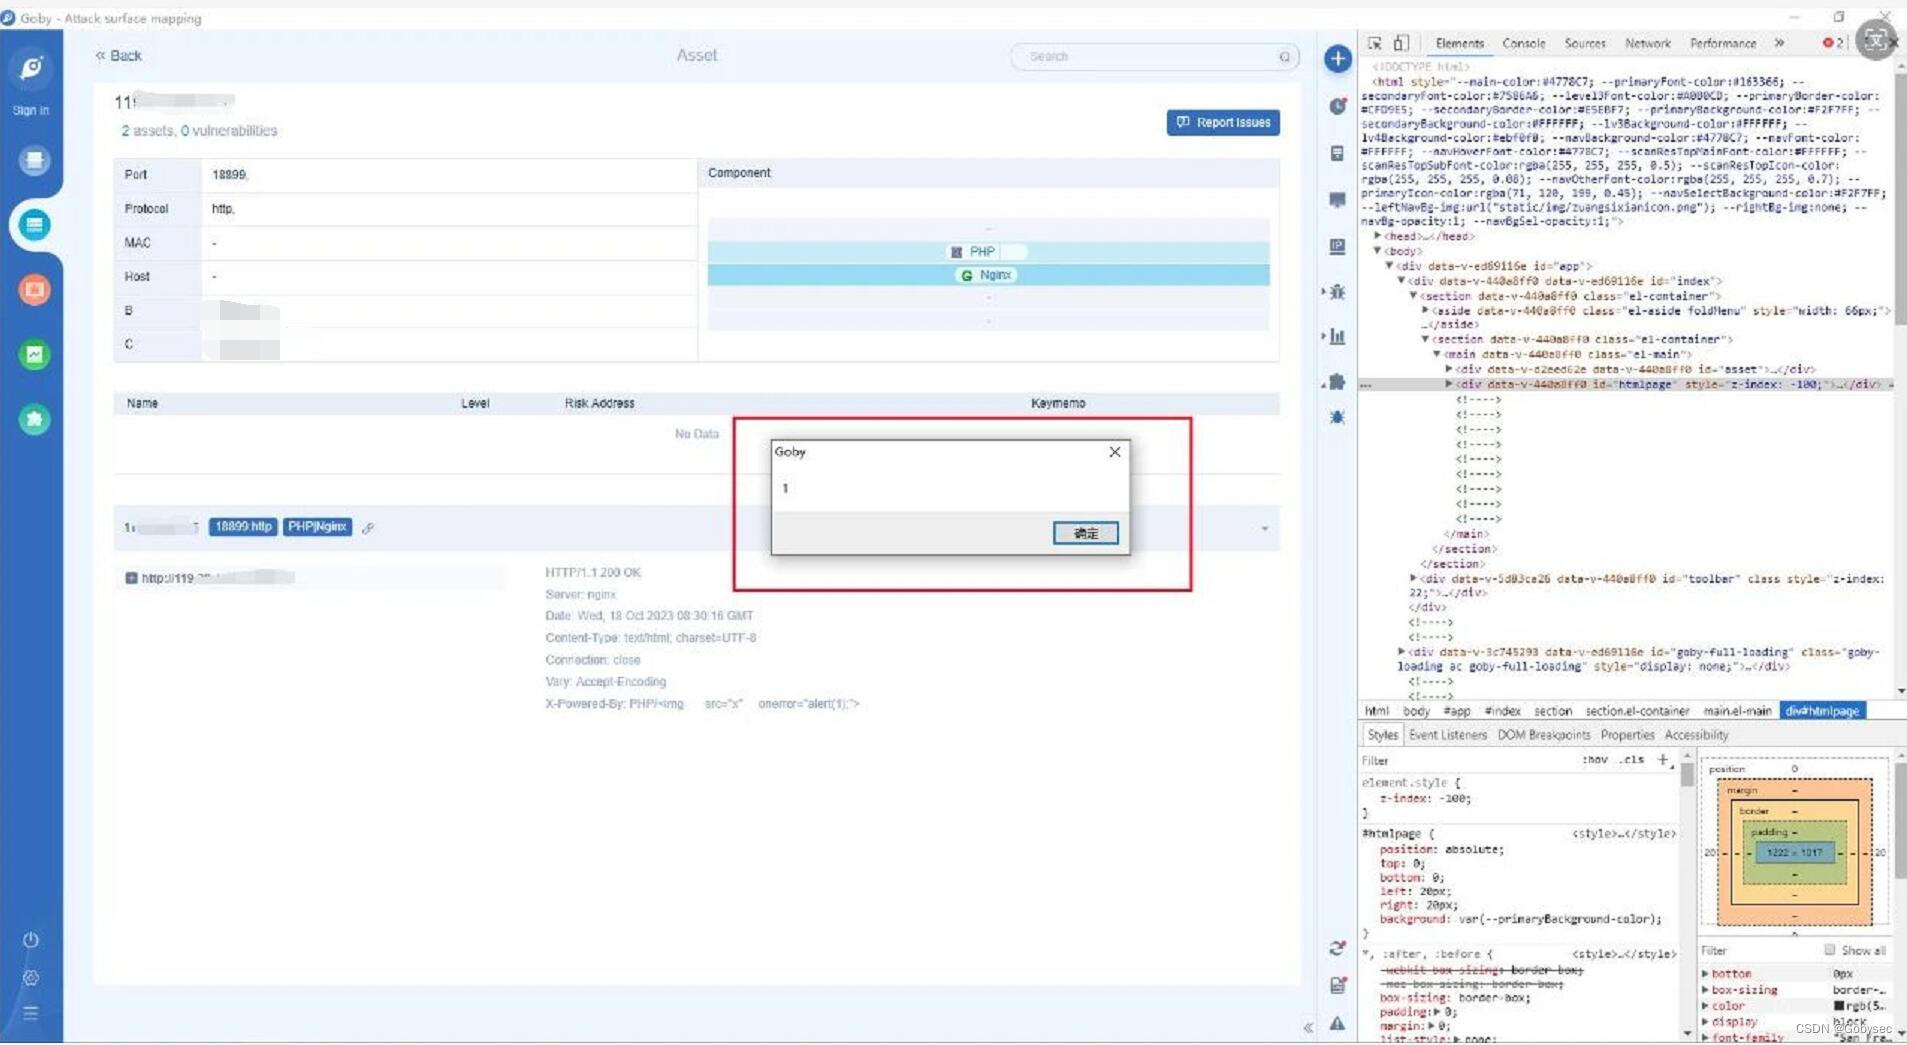Screen dimensions: 1907x1045
Task: Open settings gear in left sidebar
Action: pos(31,977)
